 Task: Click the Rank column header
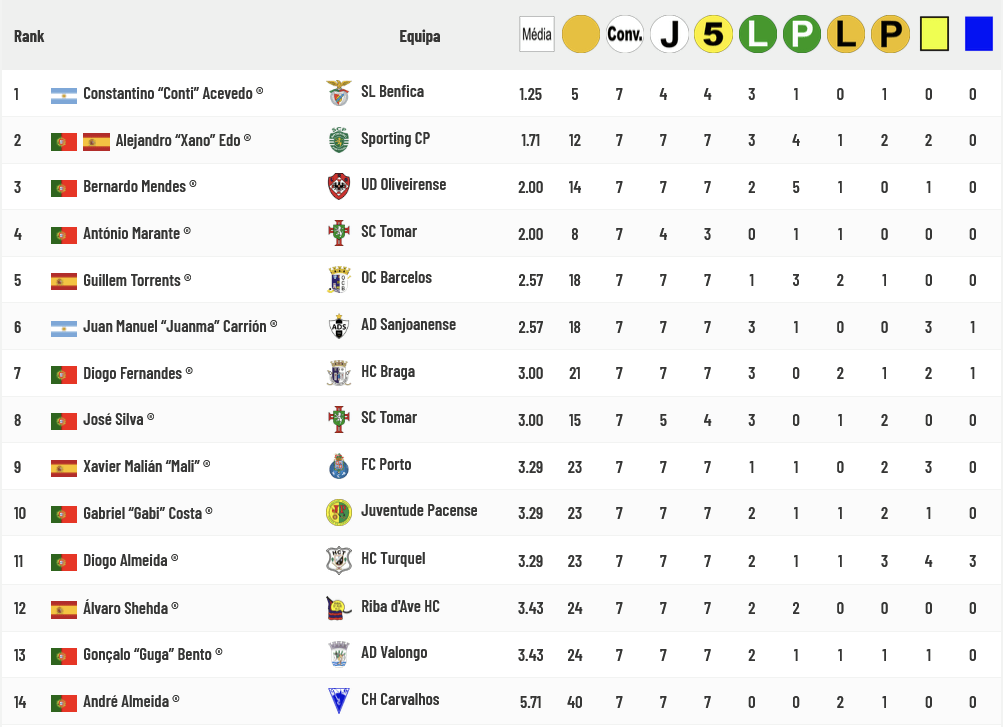click(x=29, y=36)
